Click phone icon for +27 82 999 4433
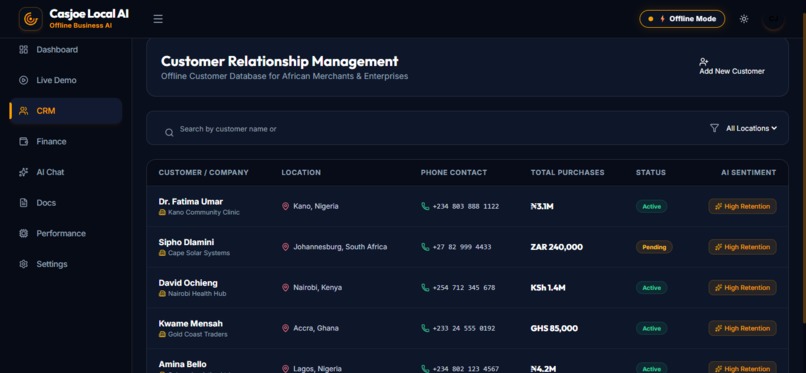The width and height of the screenshot is (806, 373). (425, 247)
